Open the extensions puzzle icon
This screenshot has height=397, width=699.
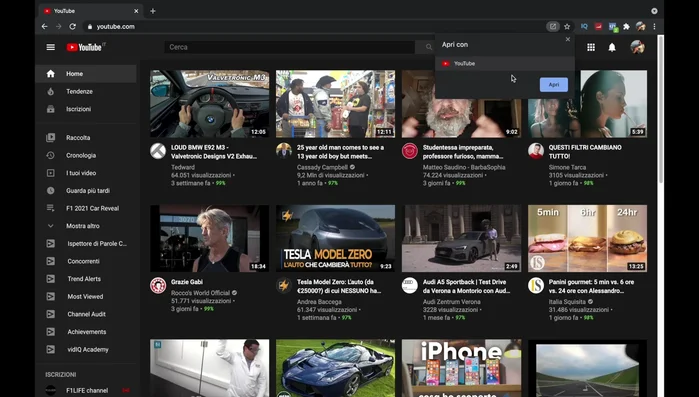[626, 27]
